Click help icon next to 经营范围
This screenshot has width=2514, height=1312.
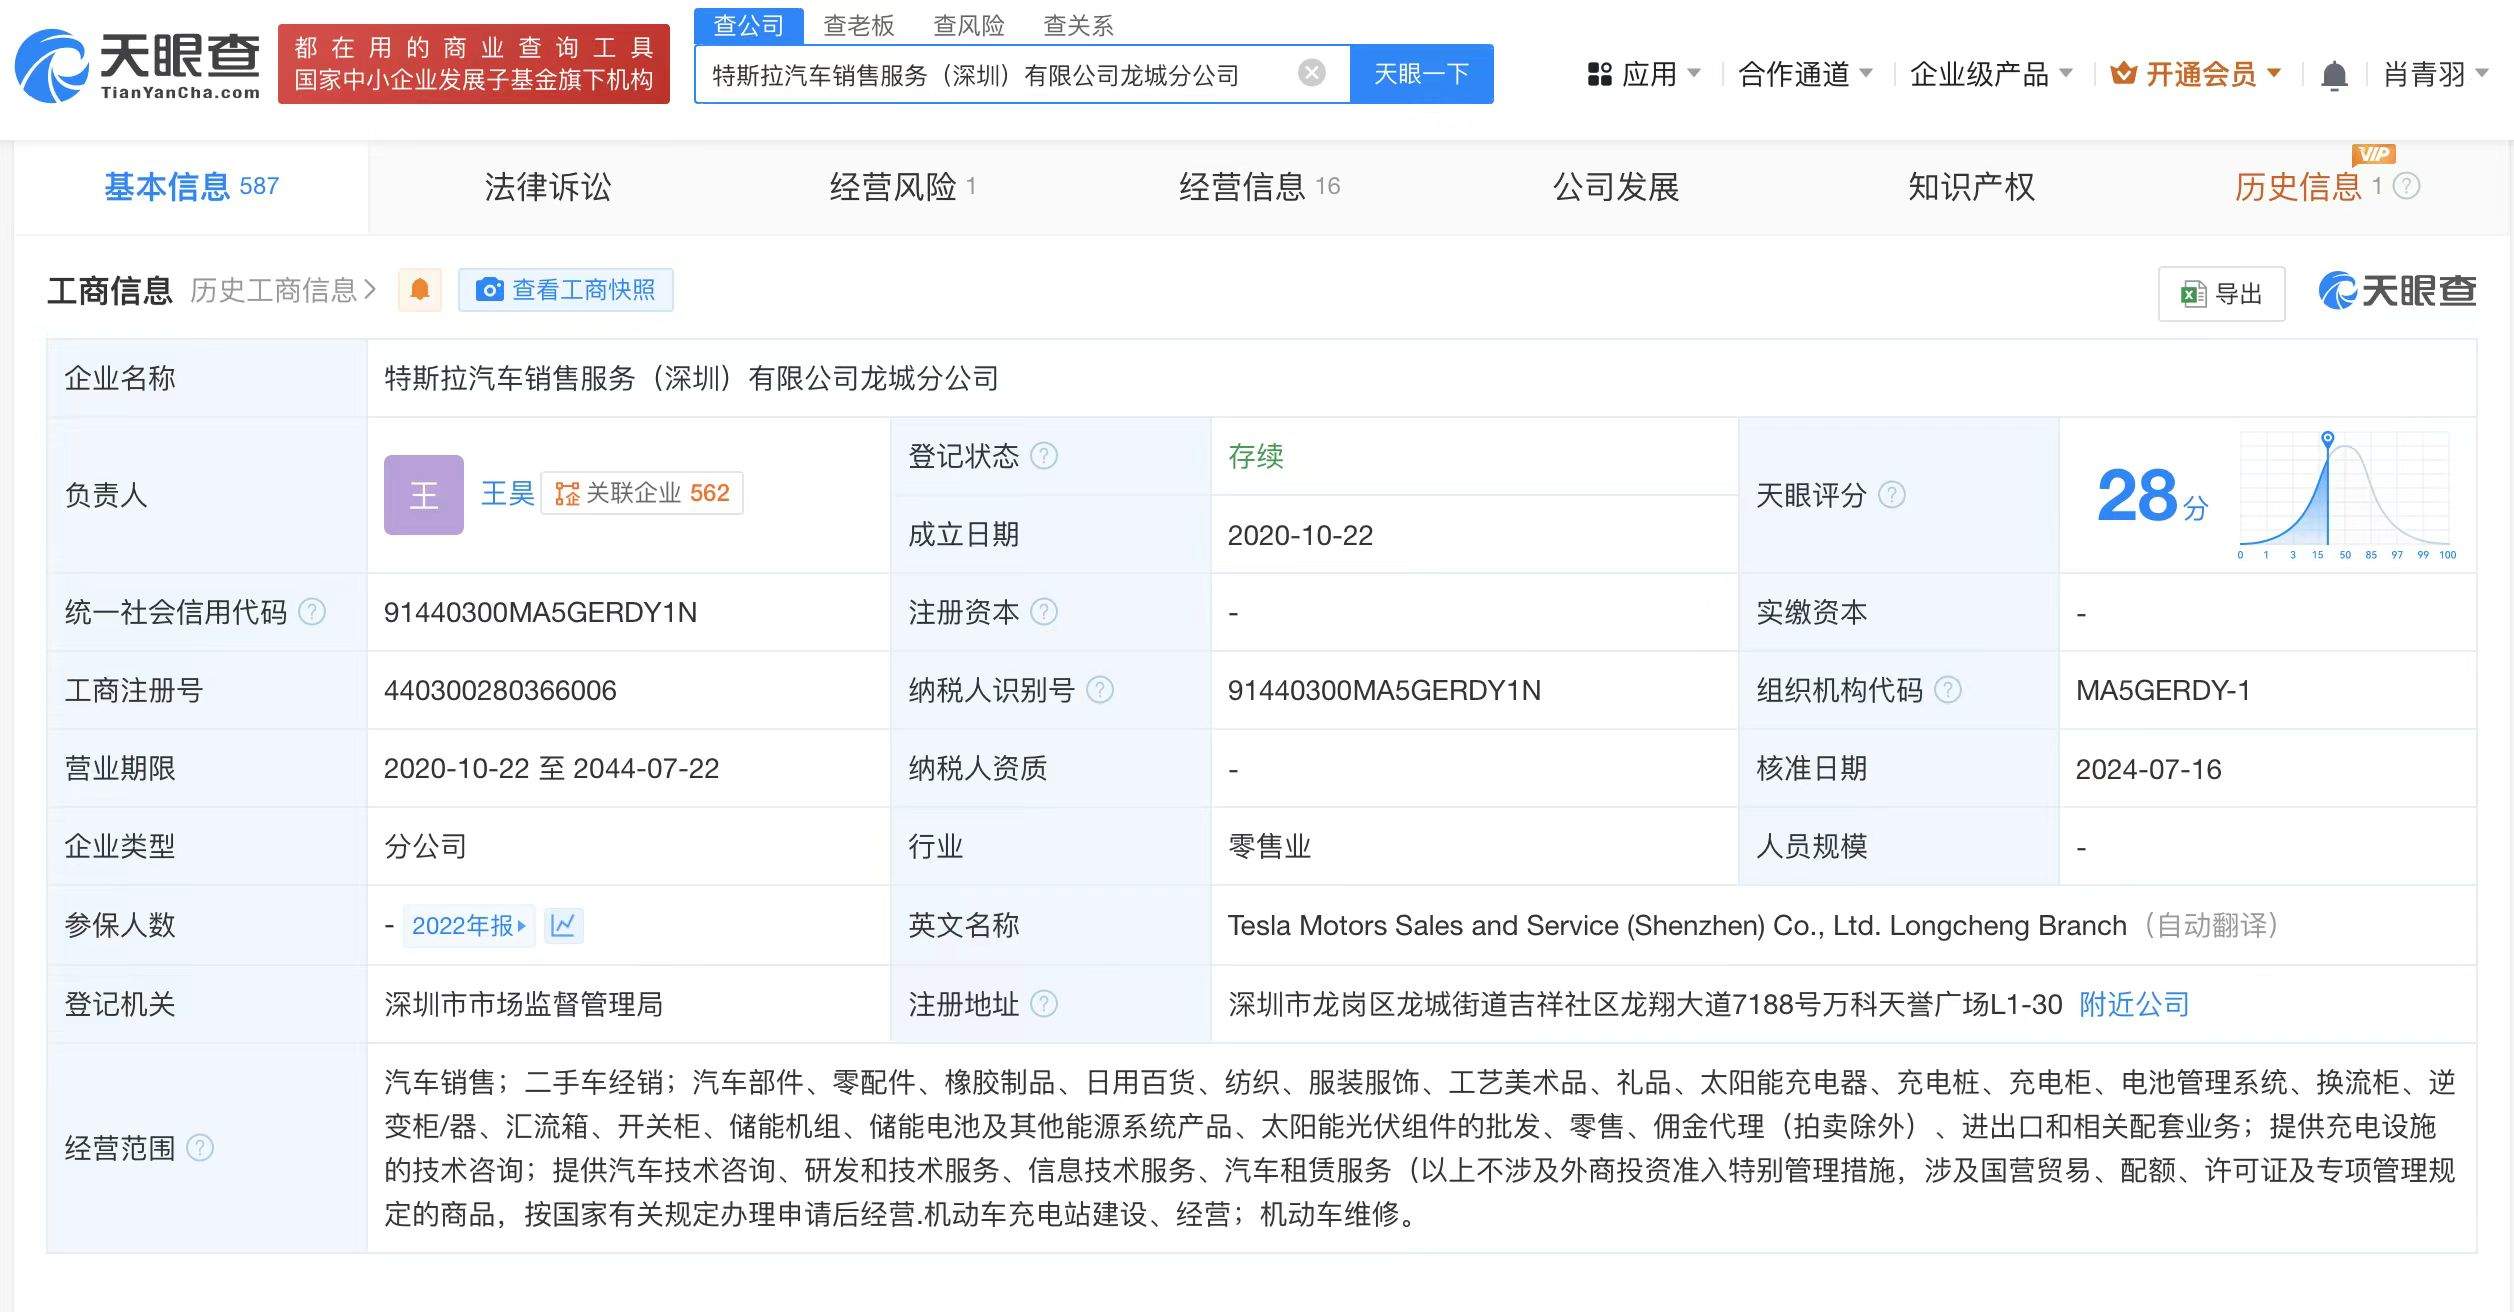(200, 1147)
